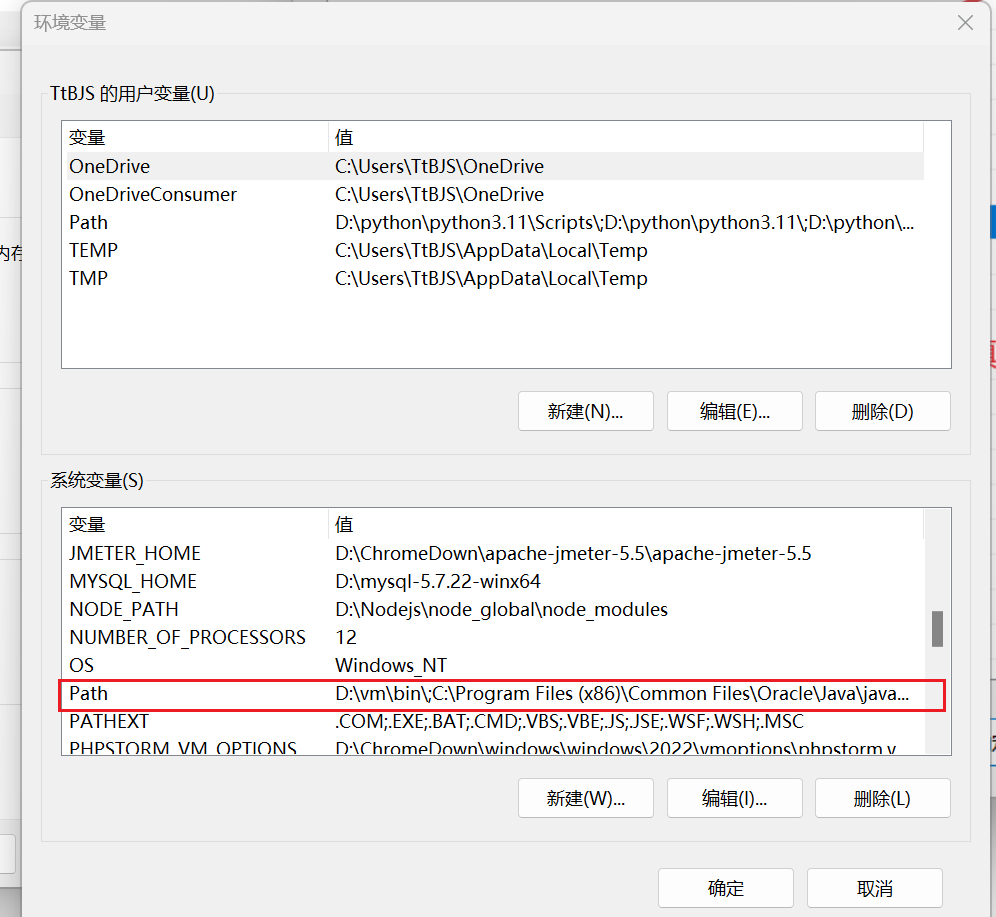
Task: Click the 值 column header in system variables
Action: [626, 525]
